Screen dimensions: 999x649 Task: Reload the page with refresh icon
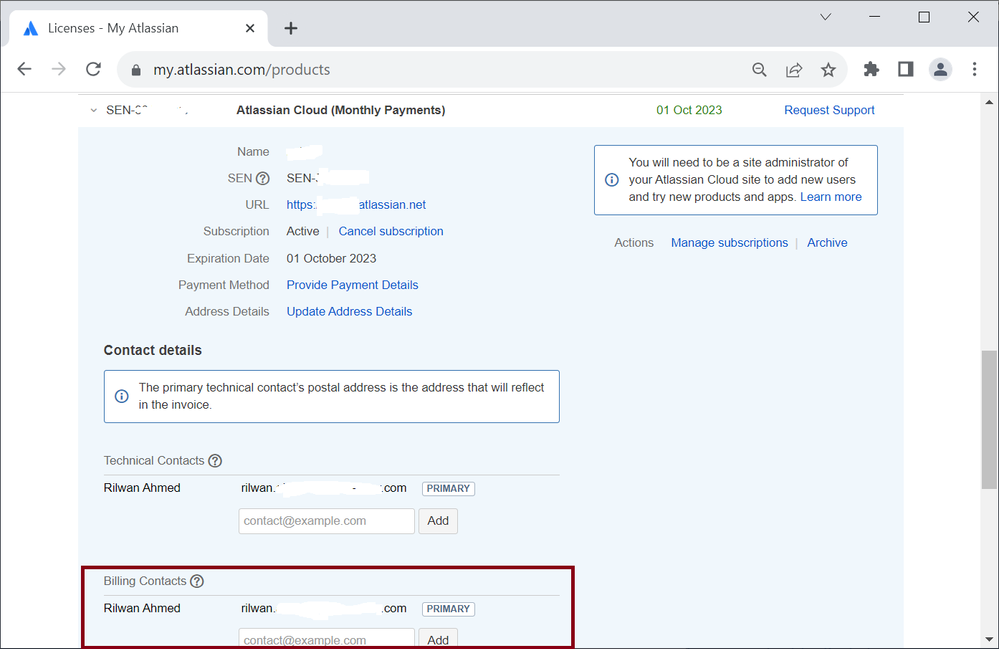(x=93, y=69)
